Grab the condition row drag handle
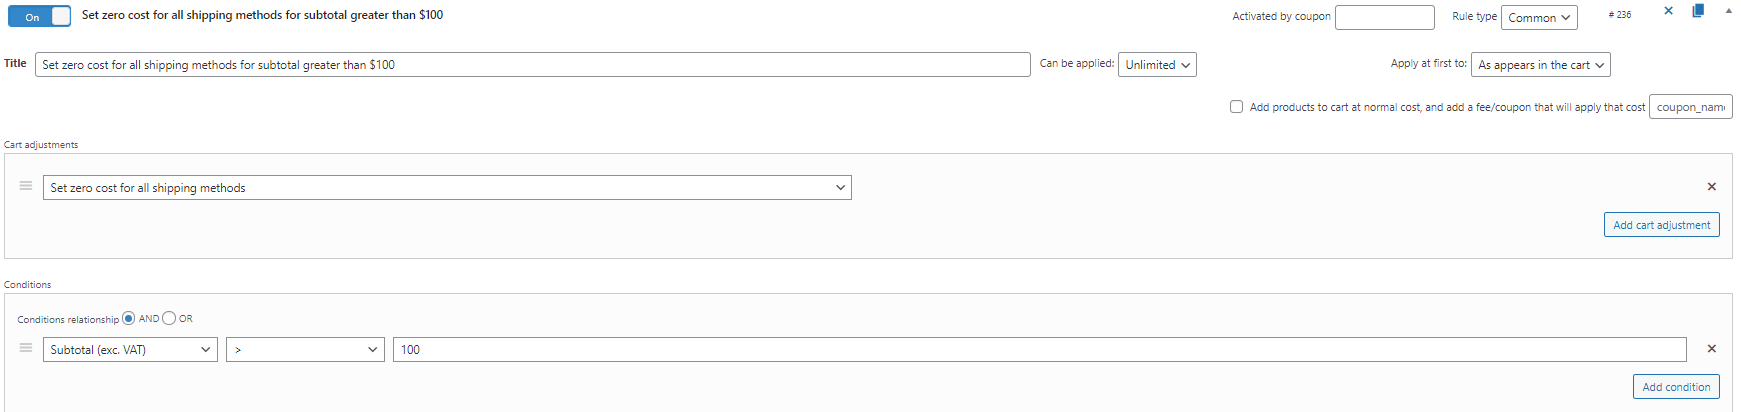This screenshot has height=412, width=1741. [x=26, y=348]
